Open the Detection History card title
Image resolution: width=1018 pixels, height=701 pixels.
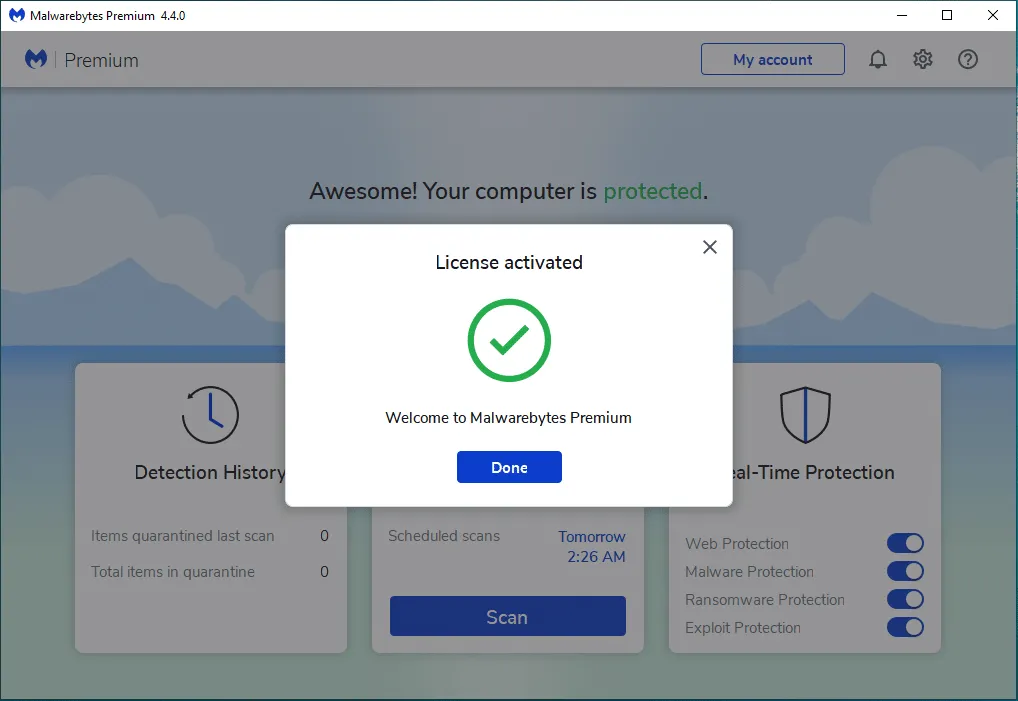(210, 472)
